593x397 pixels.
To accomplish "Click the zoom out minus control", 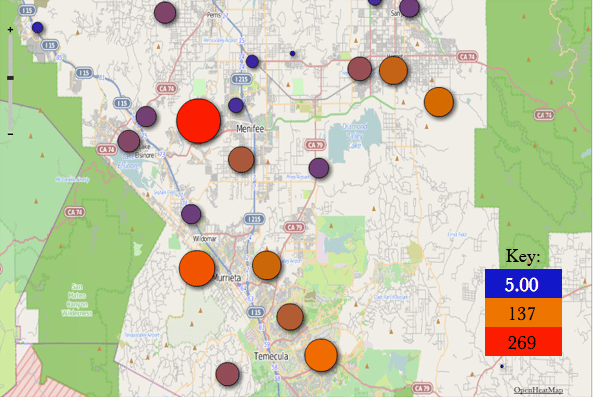I will click(10, 134).
